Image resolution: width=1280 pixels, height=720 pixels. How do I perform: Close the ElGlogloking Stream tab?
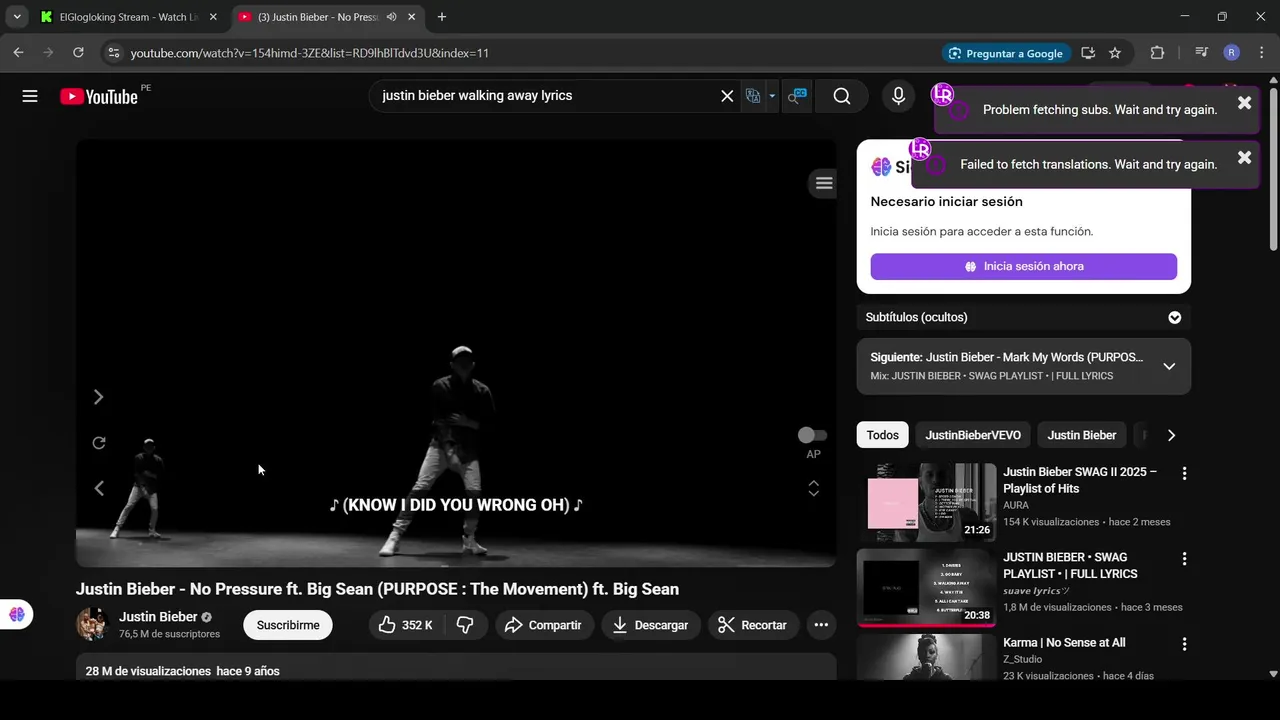213,17
